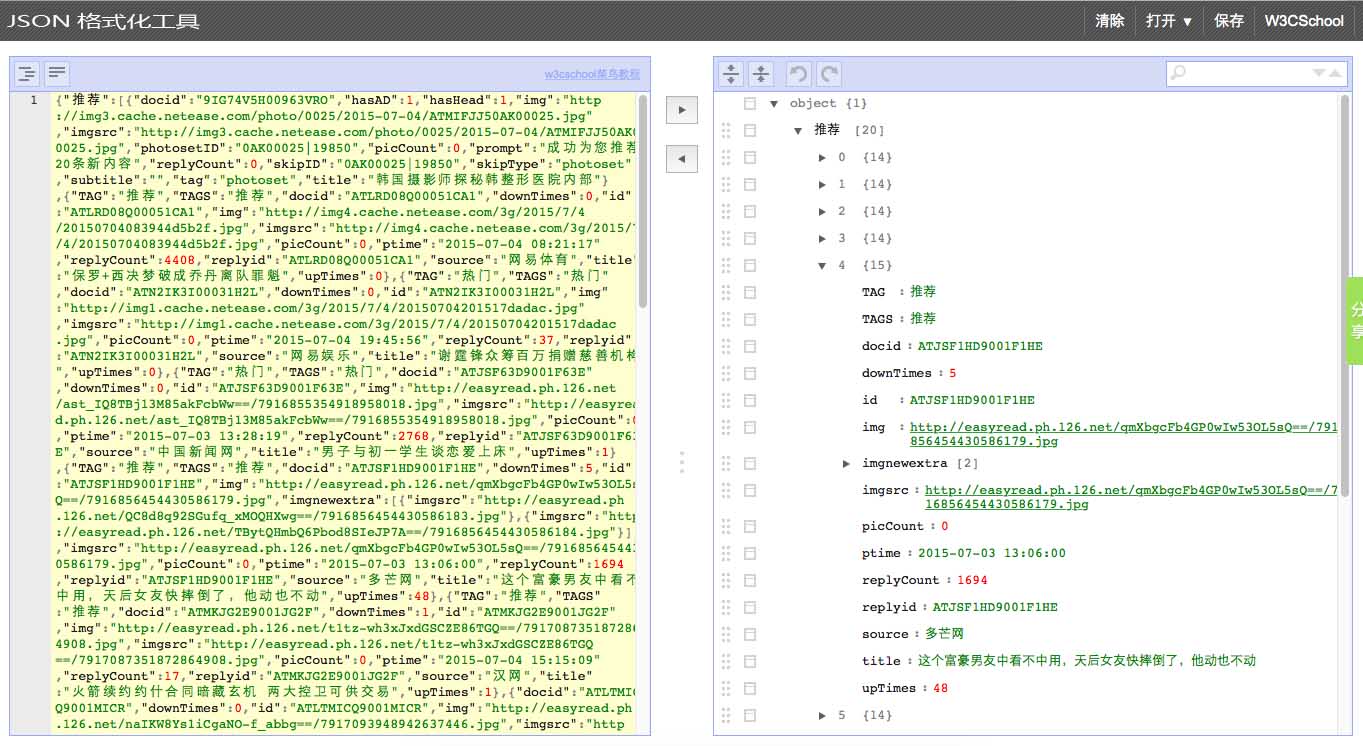Select the downTimes value 5
The width and height of the screenshot is (1363, 746).
tap(953, 373)
